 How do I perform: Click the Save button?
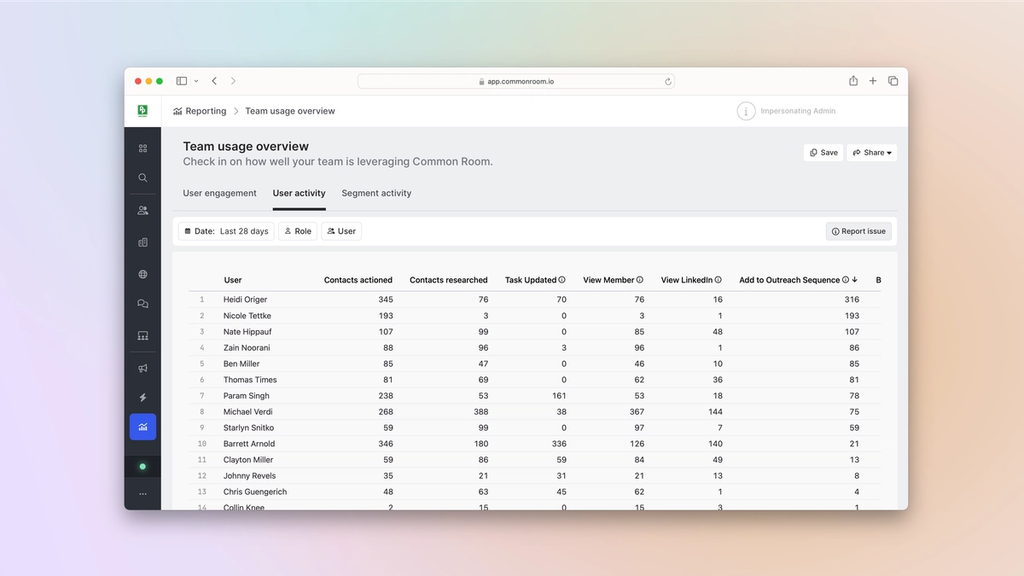click(x=823, y=153)
